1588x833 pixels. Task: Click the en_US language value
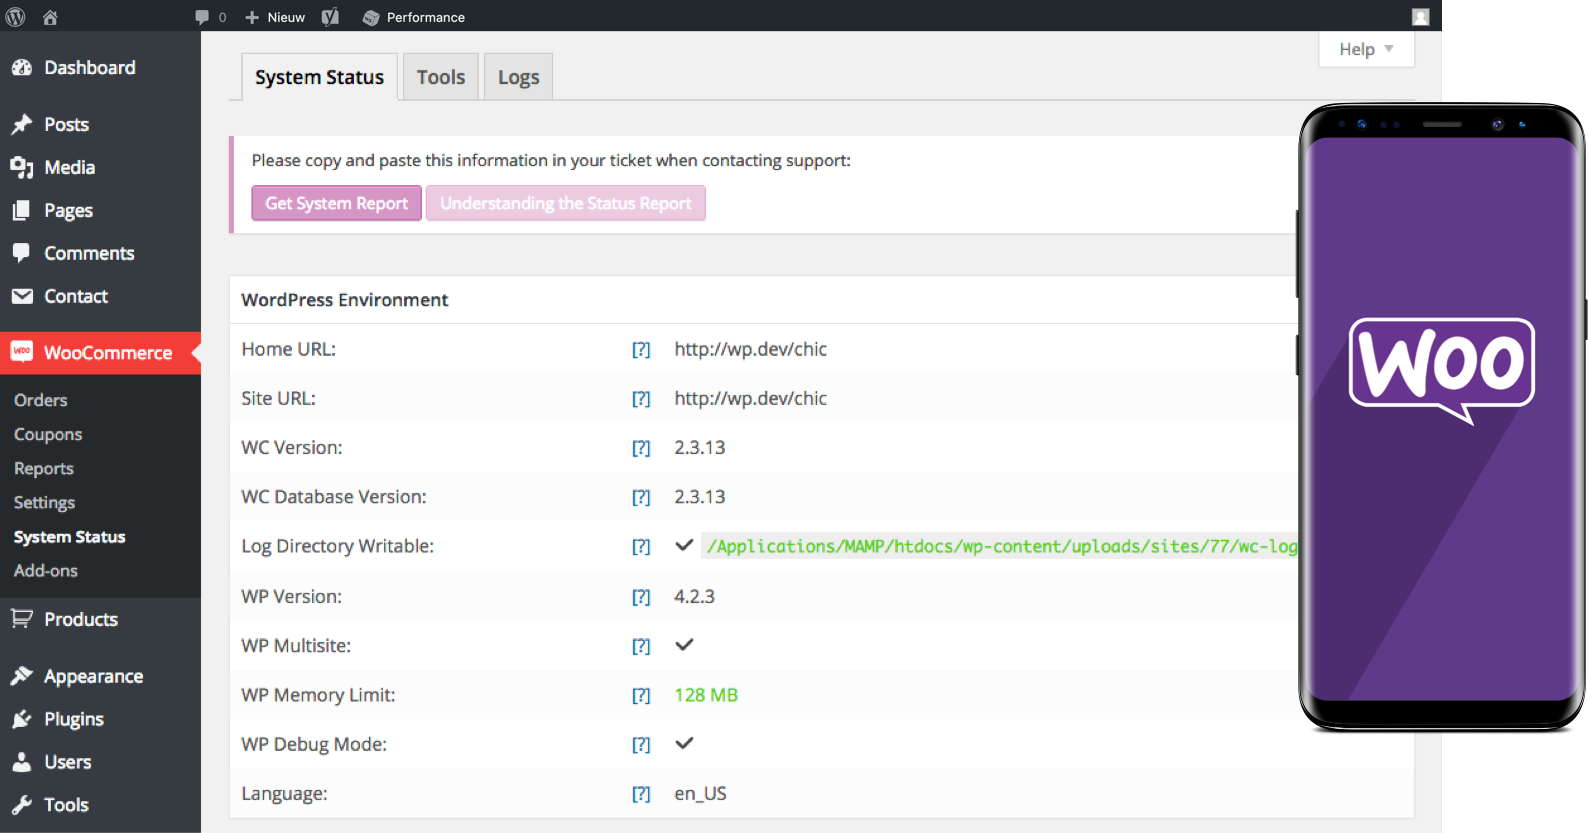click(x=700, y=794)
